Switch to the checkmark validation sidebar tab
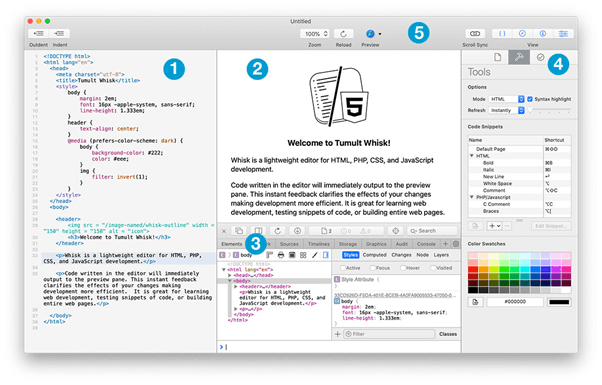Image resolution: width=602 pixels, height=385 pixels. pyautogui.click(x=540, y=57)
